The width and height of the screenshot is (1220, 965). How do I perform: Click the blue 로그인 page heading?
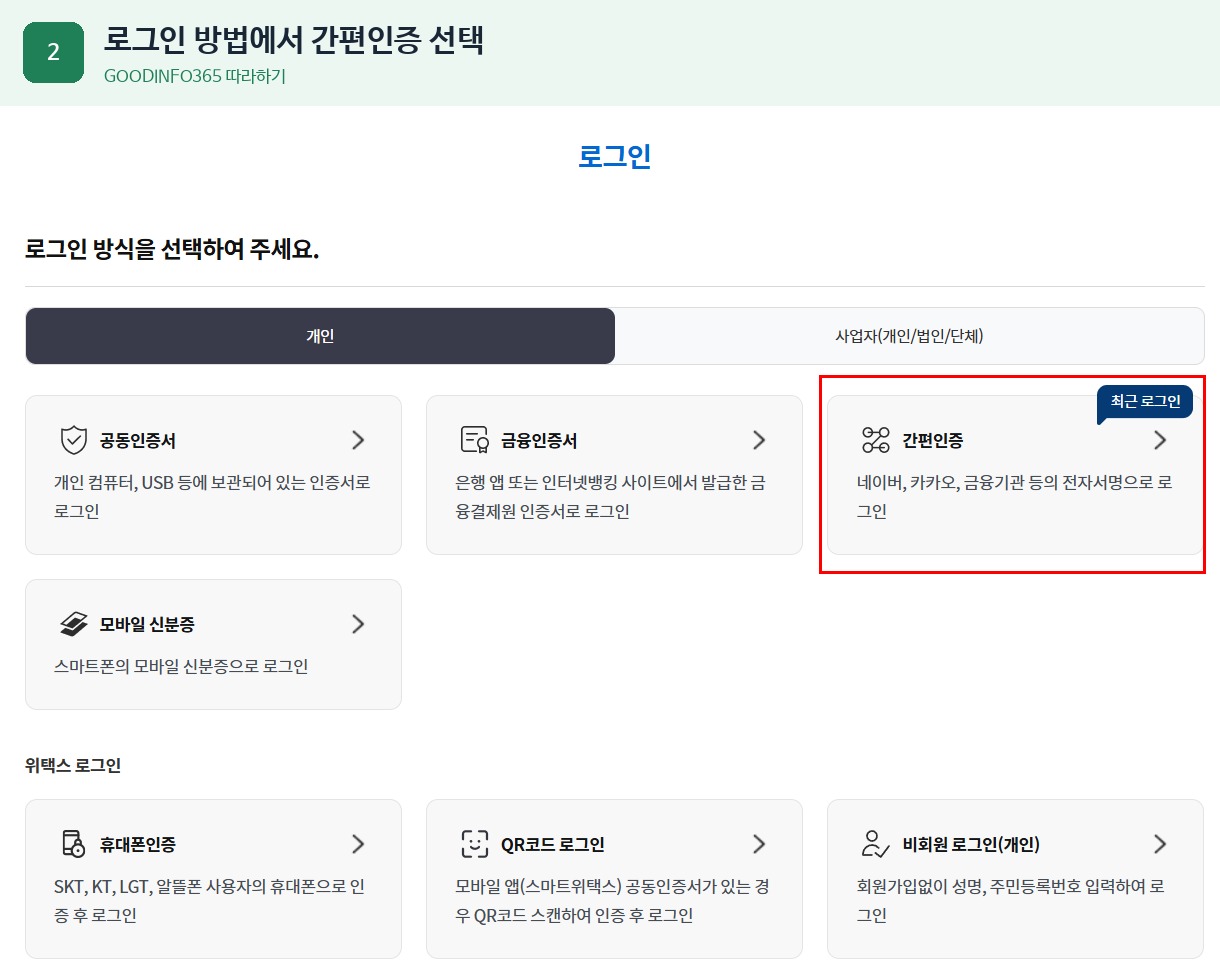tap(615, 156)
